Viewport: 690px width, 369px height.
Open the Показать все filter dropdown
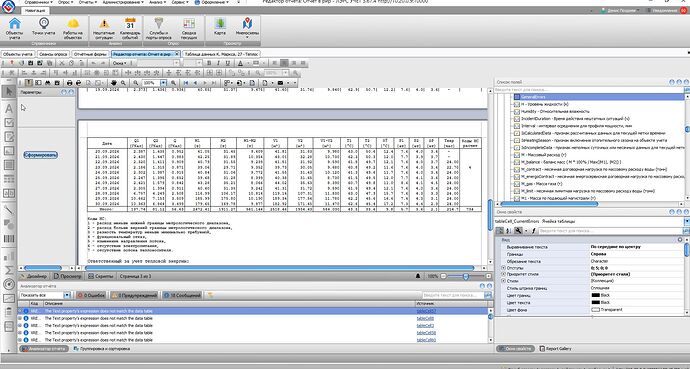coord(67,295)
